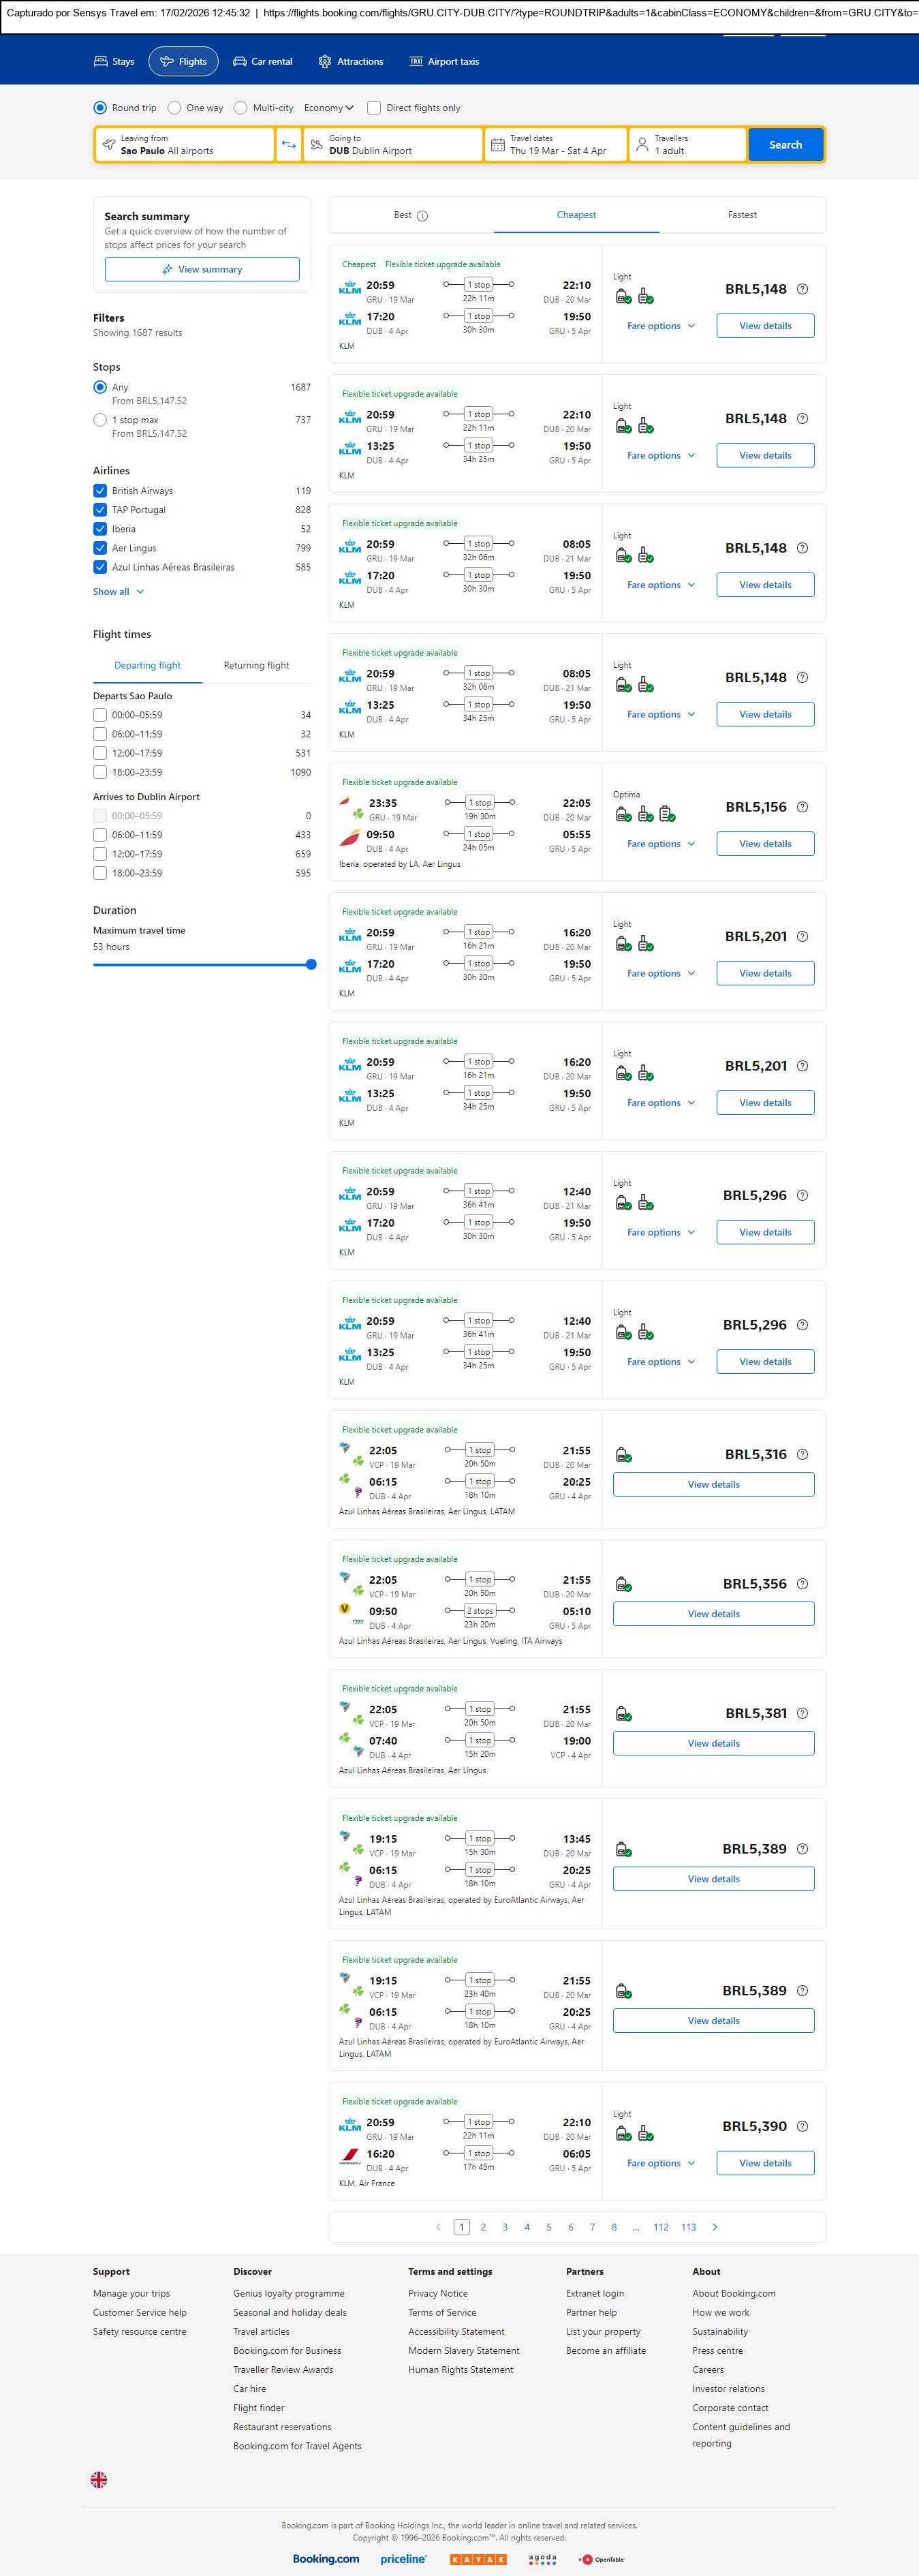Click the blue Search button
The width and height of the screenshot is (919, 2576).
(x=785, y=145)
